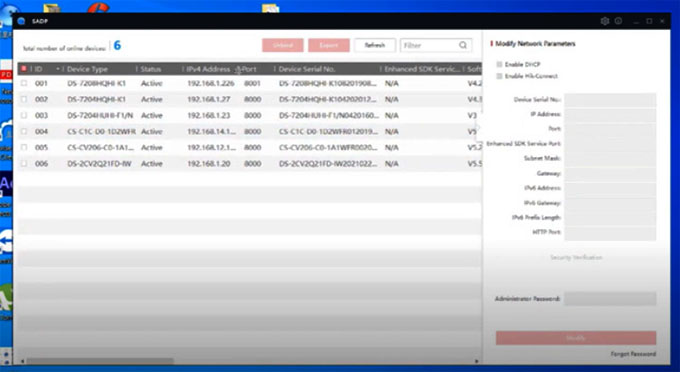Image resolution: width=680 pixels, height=372 pixels.
Task: Click serial DS-2CV2Q21FD-IW2021022...
Action: (x=328, y=163)
